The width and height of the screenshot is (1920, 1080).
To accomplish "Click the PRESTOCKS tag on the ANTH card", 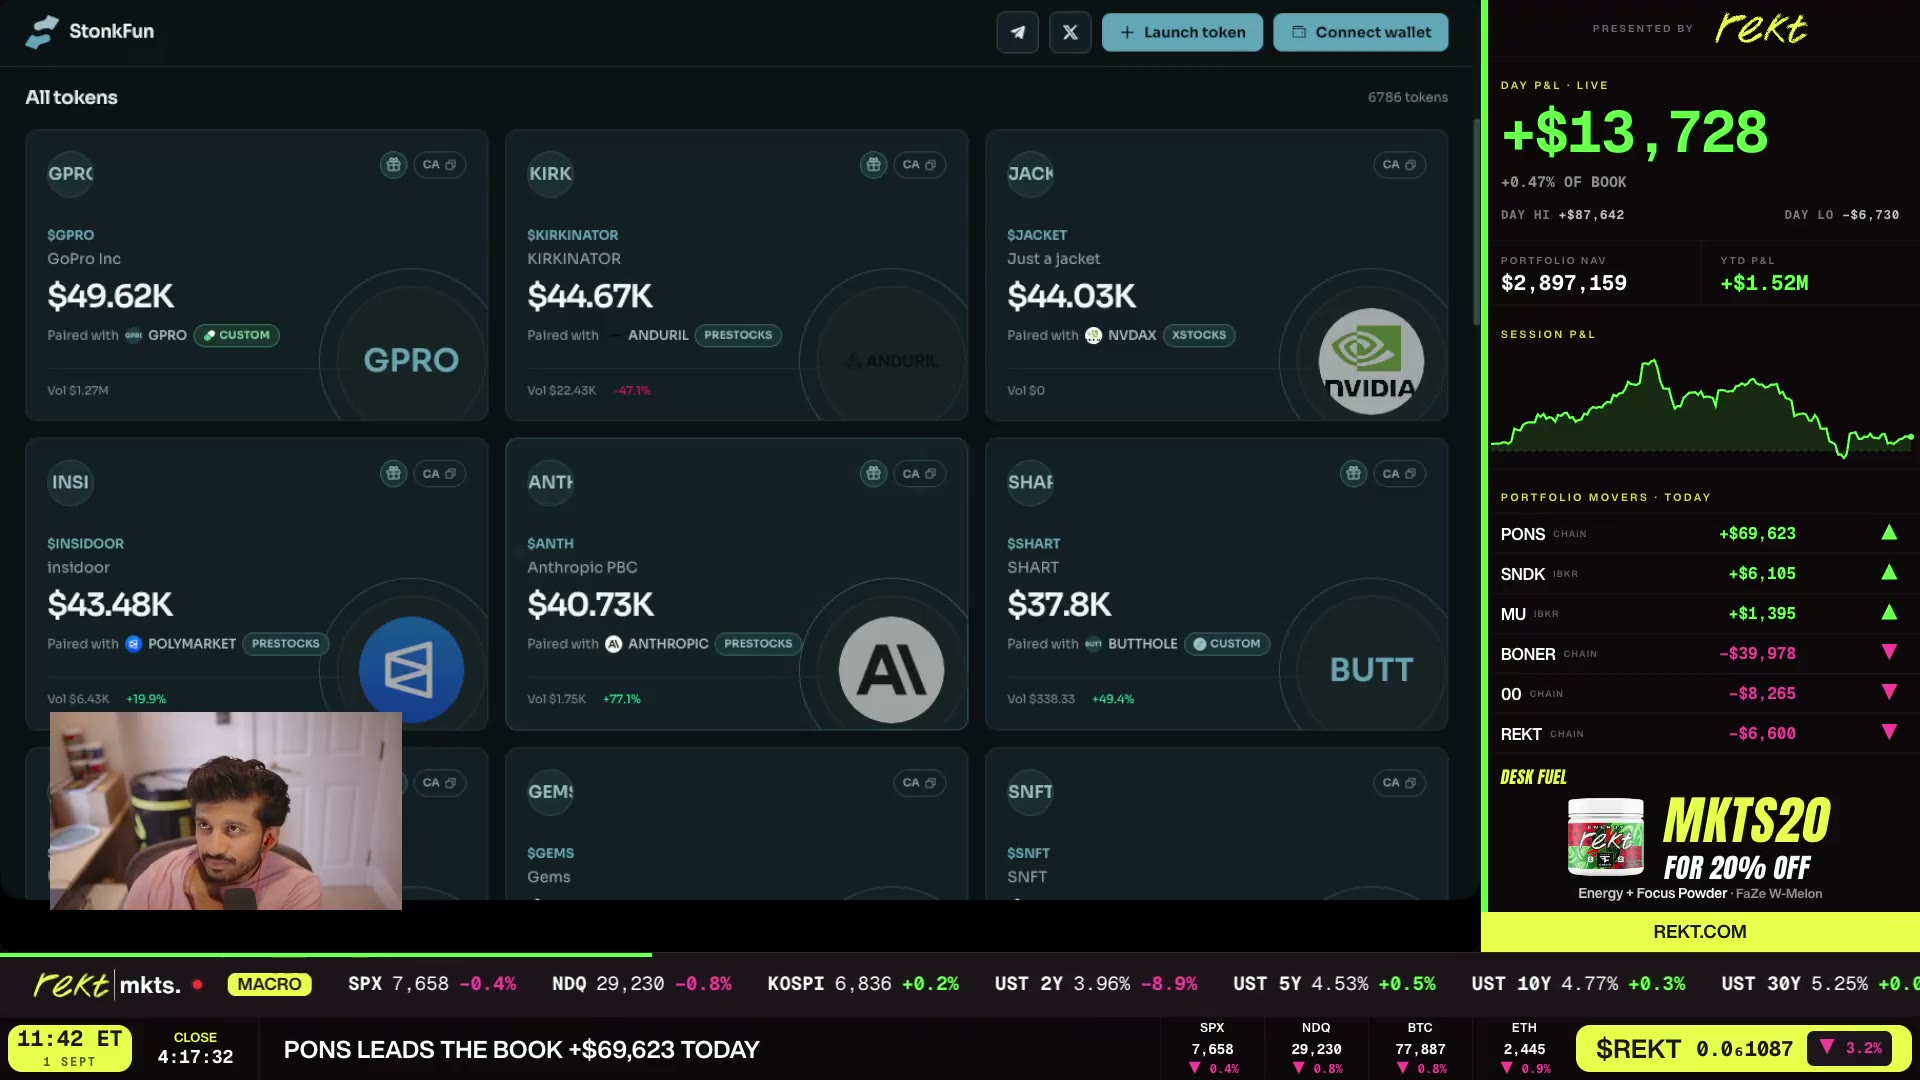I will pyautogui.click(x=758, y=644).
